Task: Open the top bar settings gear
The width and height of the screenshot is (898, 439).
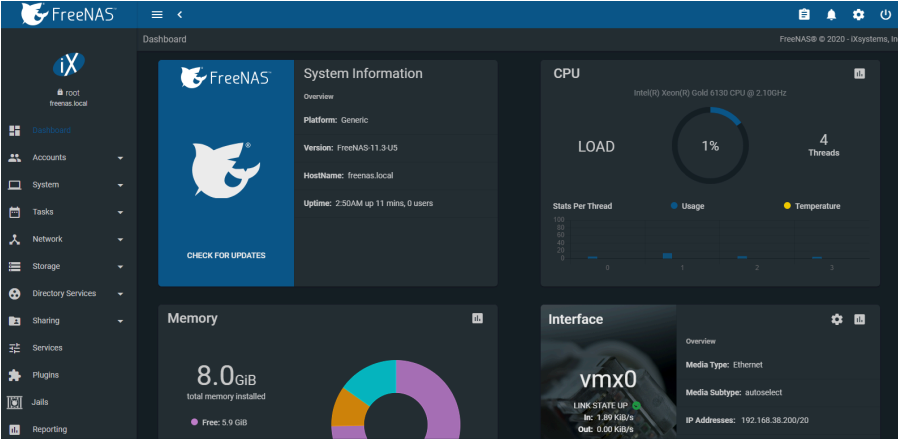Action: coord(858,15)
